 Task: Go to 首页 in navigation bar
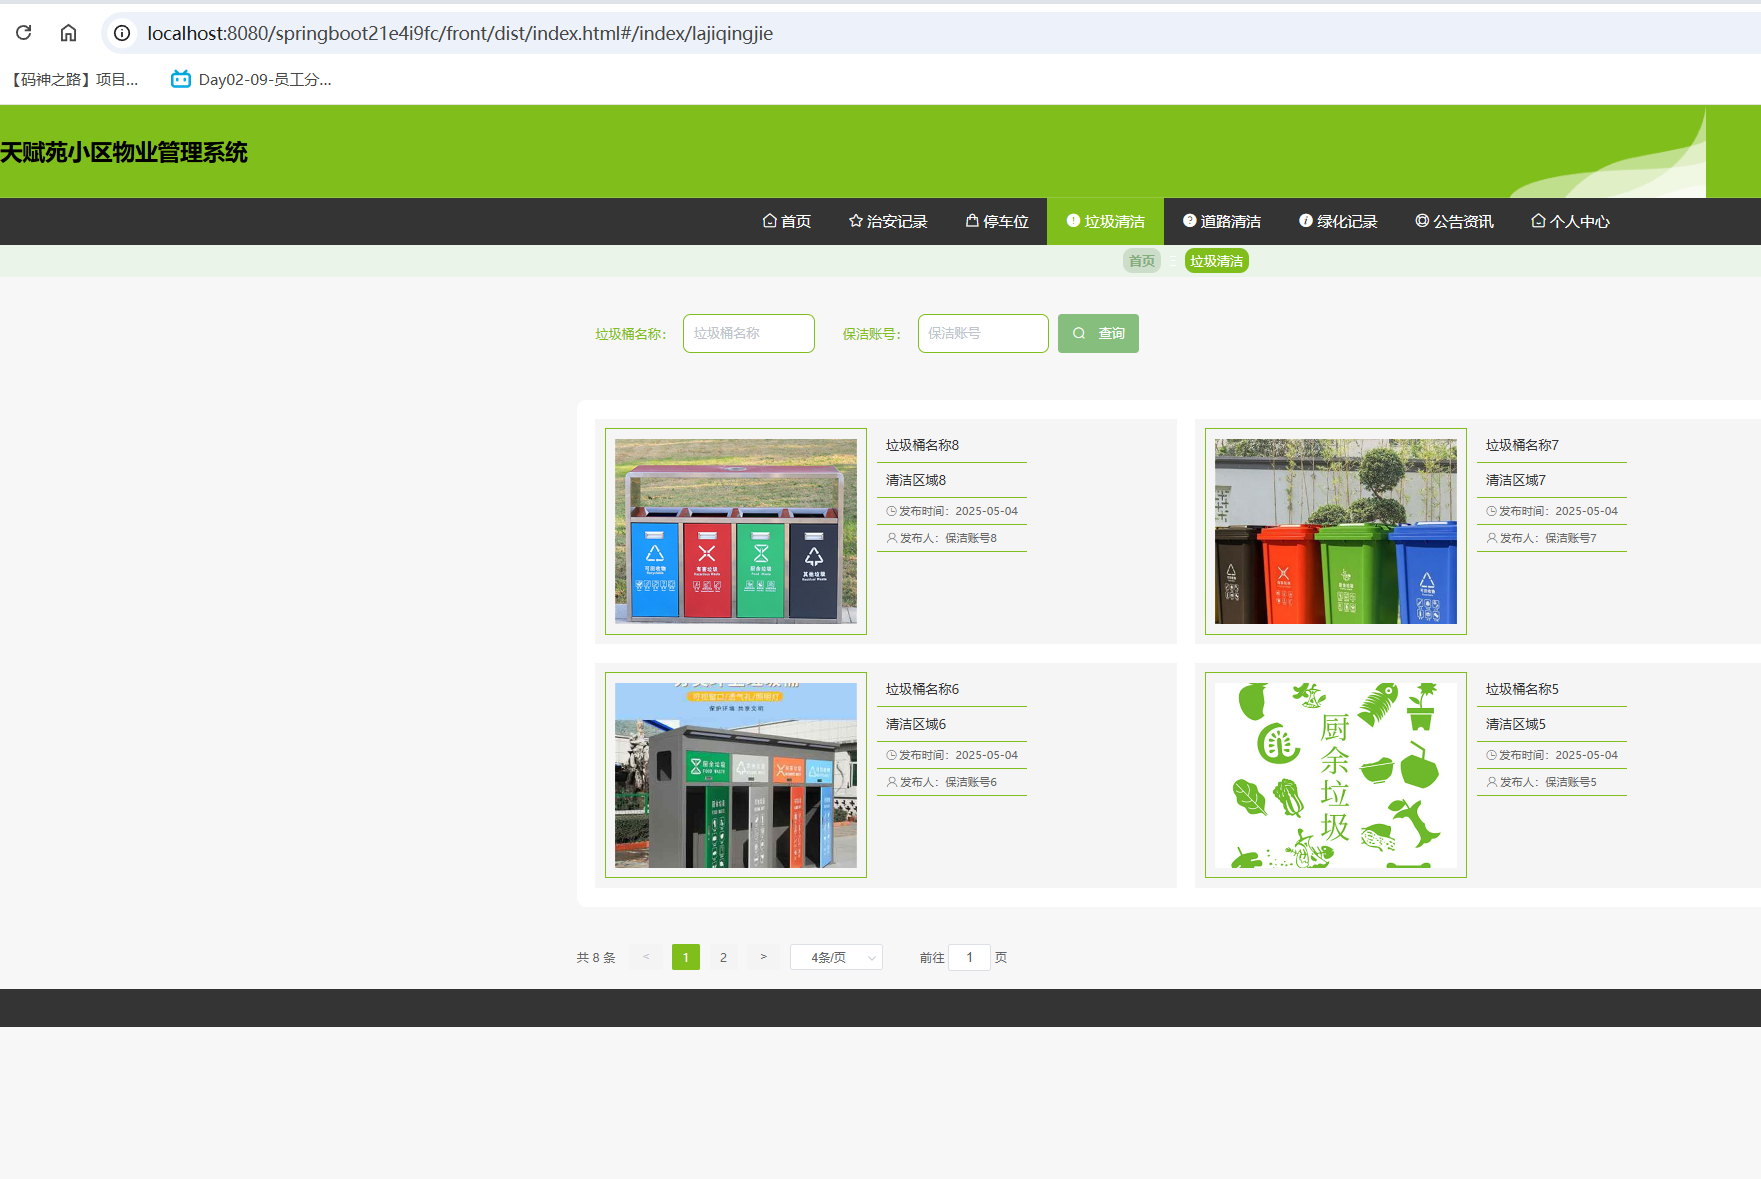pos(786,221)
